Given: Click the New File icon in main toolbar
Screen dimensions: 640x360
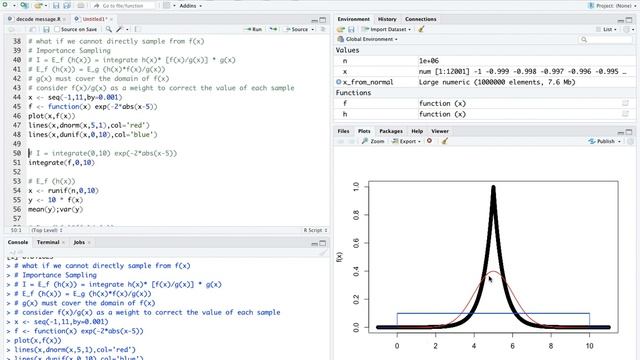Looking at the screenshot, I should 5,5.
